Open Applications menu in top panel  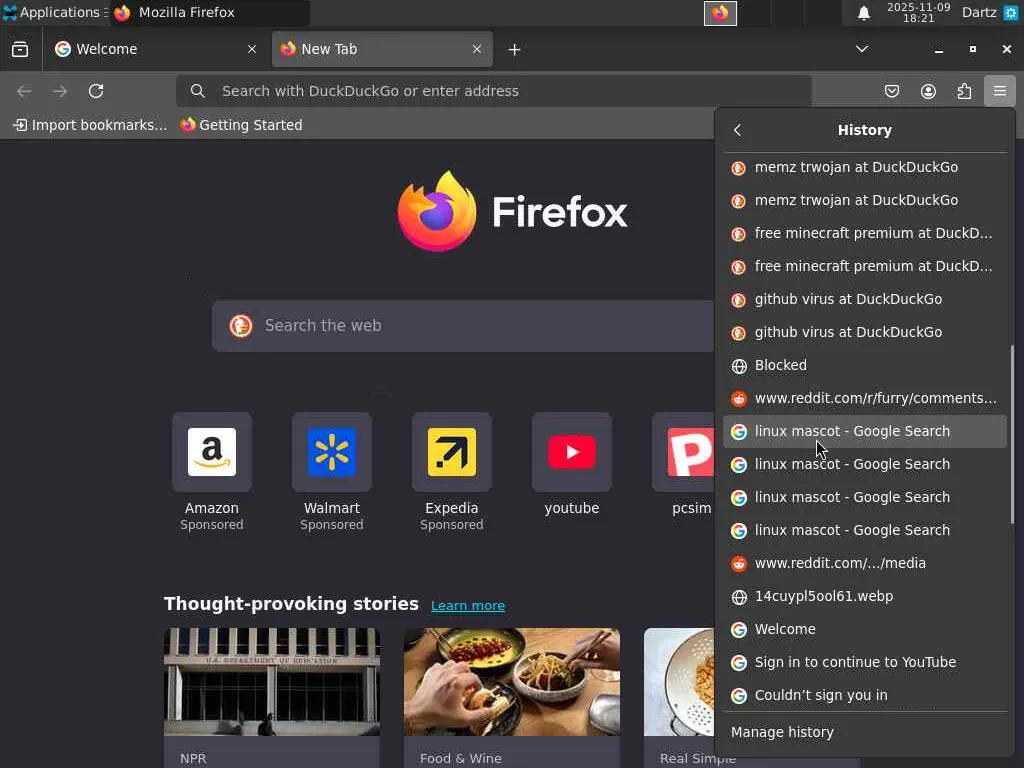click(x=54, y=12)
